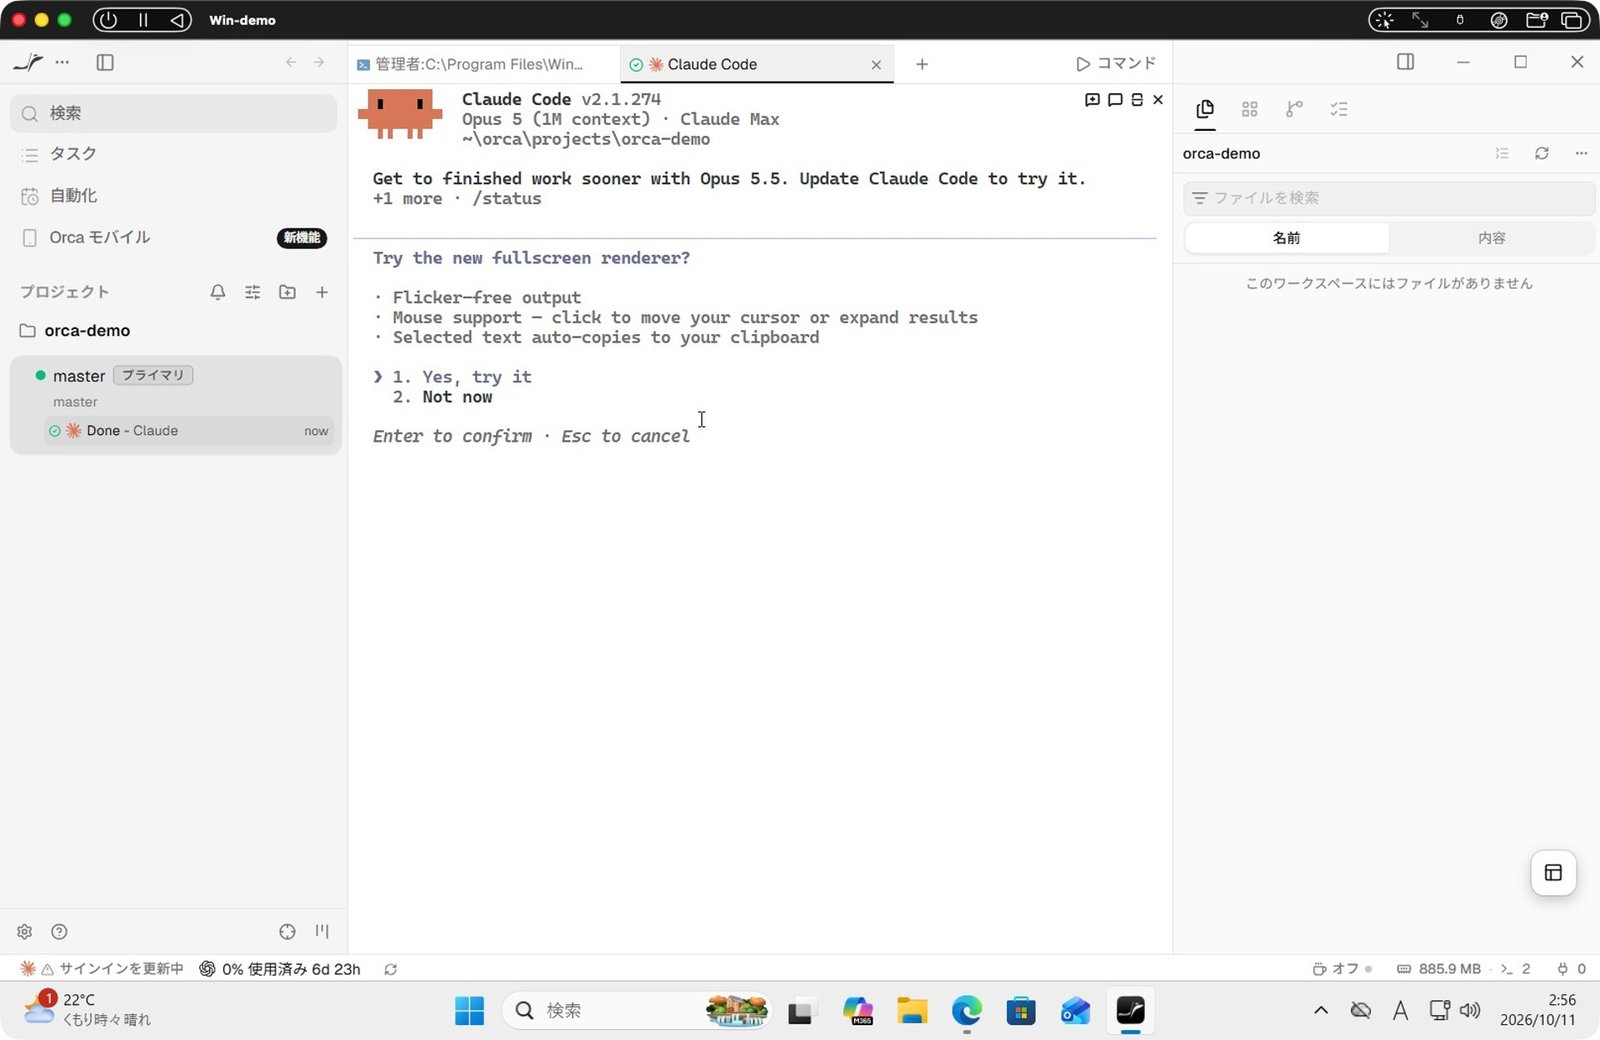Select the 名前 search mode
Screen dimensions: 1600x1040
coord(1287,238)
